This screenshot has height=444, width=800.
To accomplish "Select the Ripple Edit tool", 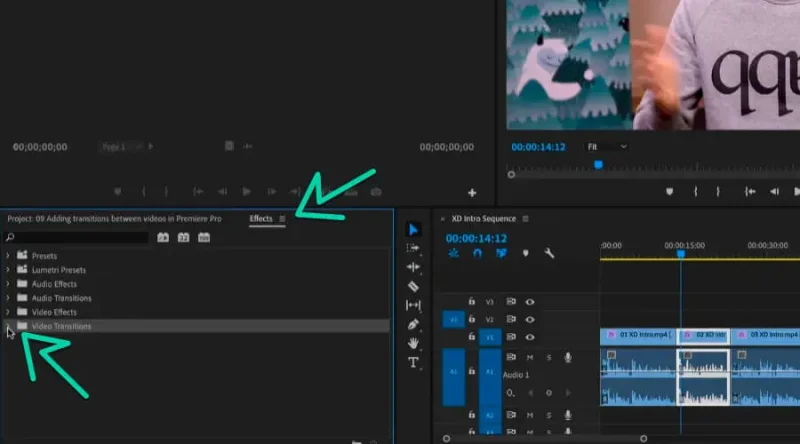I will [x=413, y=267].
